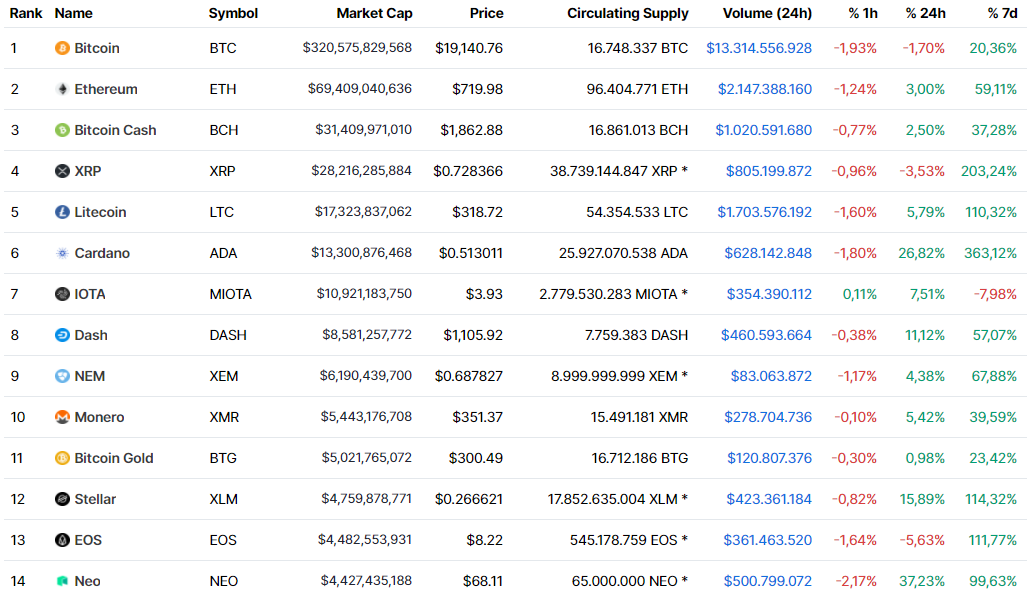Viewport: 1027px width, 596px height.
Task: Sort by Circulating Supply column header
Action: point(627,13)
